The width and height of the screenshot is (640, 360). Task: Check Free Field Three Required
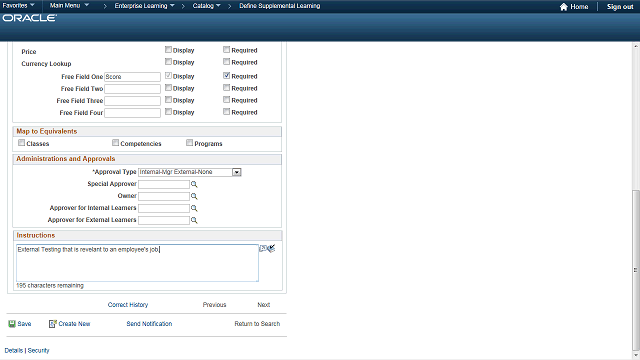227,100
